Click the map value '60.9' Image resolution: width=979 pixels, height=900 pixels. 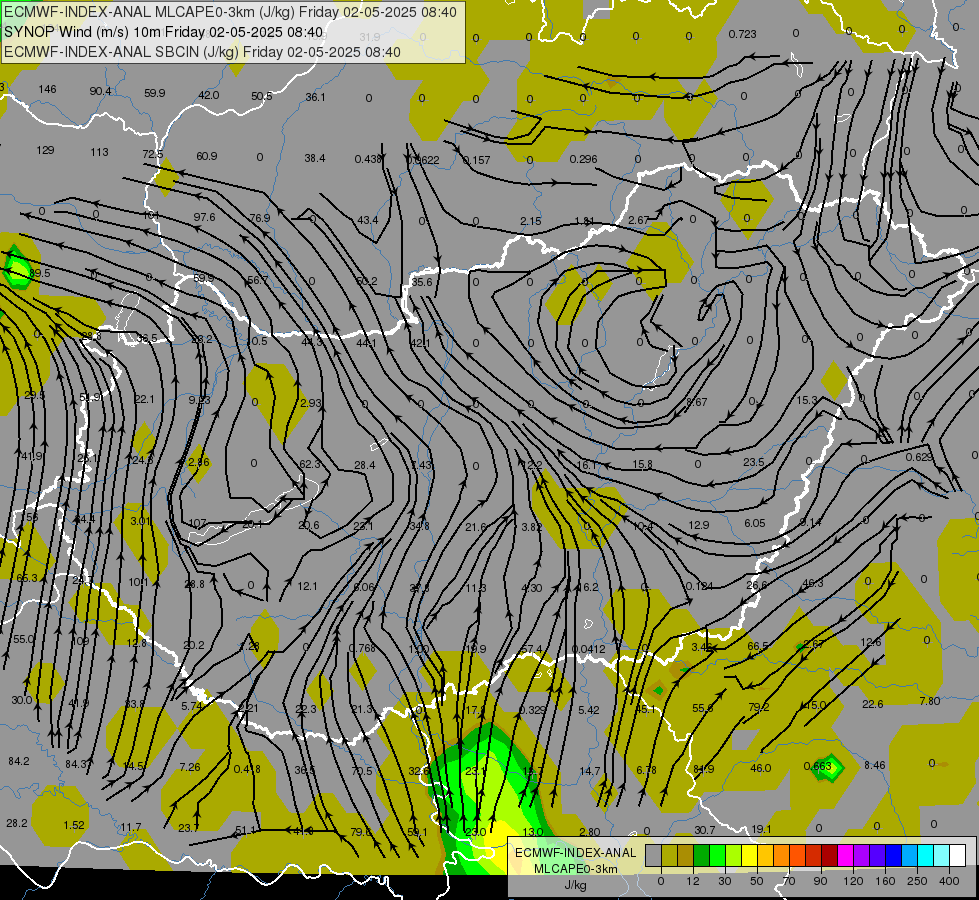[207, 156]
